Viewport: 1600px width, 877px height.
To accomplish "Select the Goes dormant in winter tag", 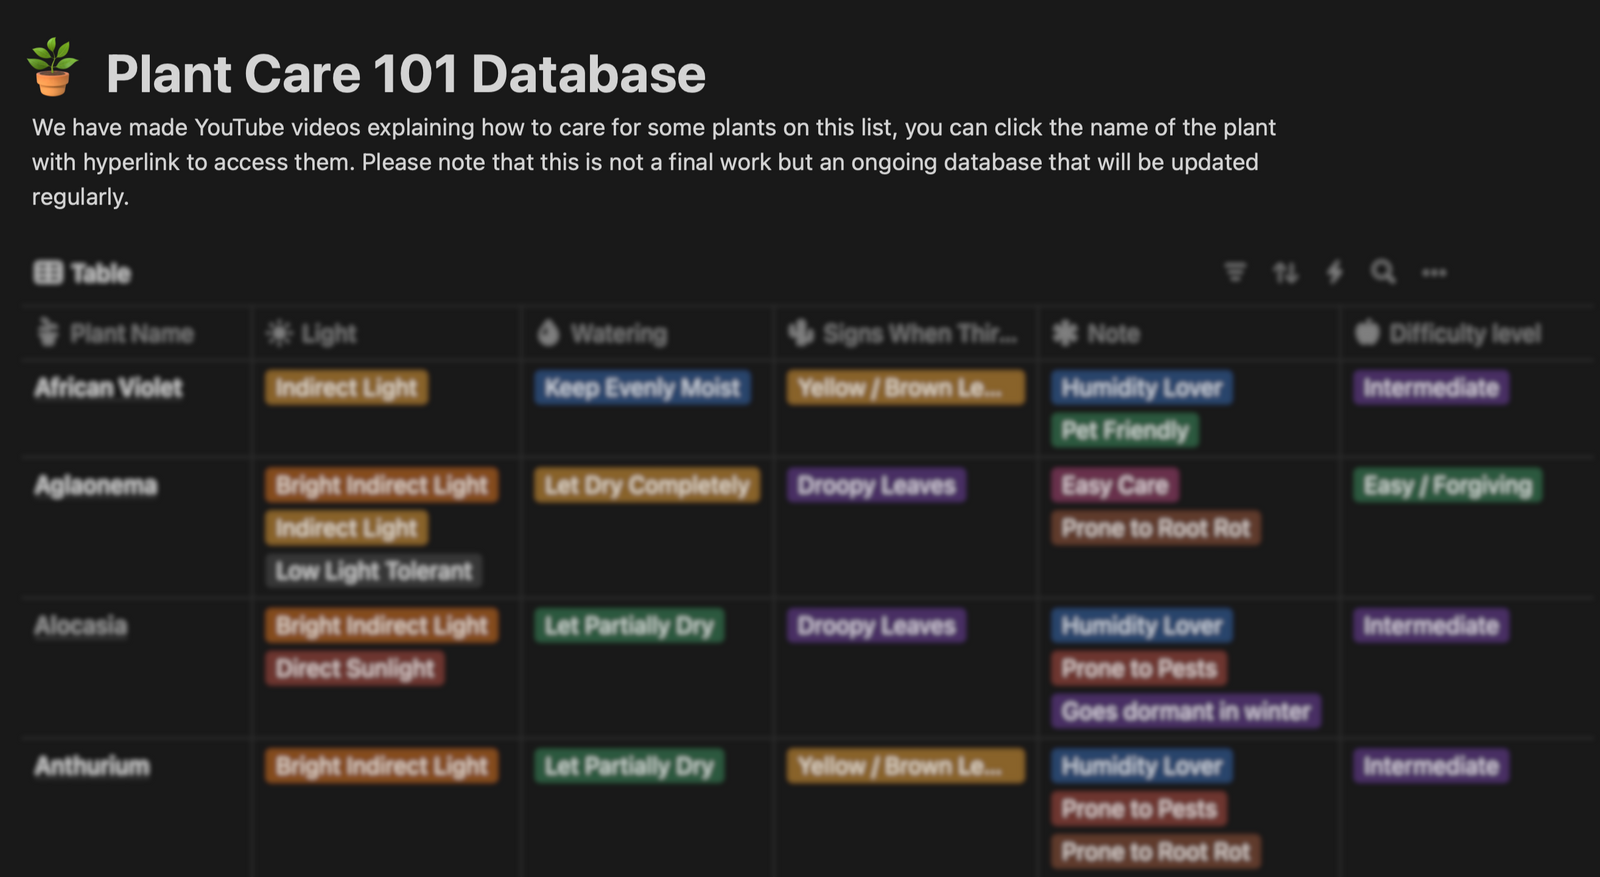I will 1185,711.
